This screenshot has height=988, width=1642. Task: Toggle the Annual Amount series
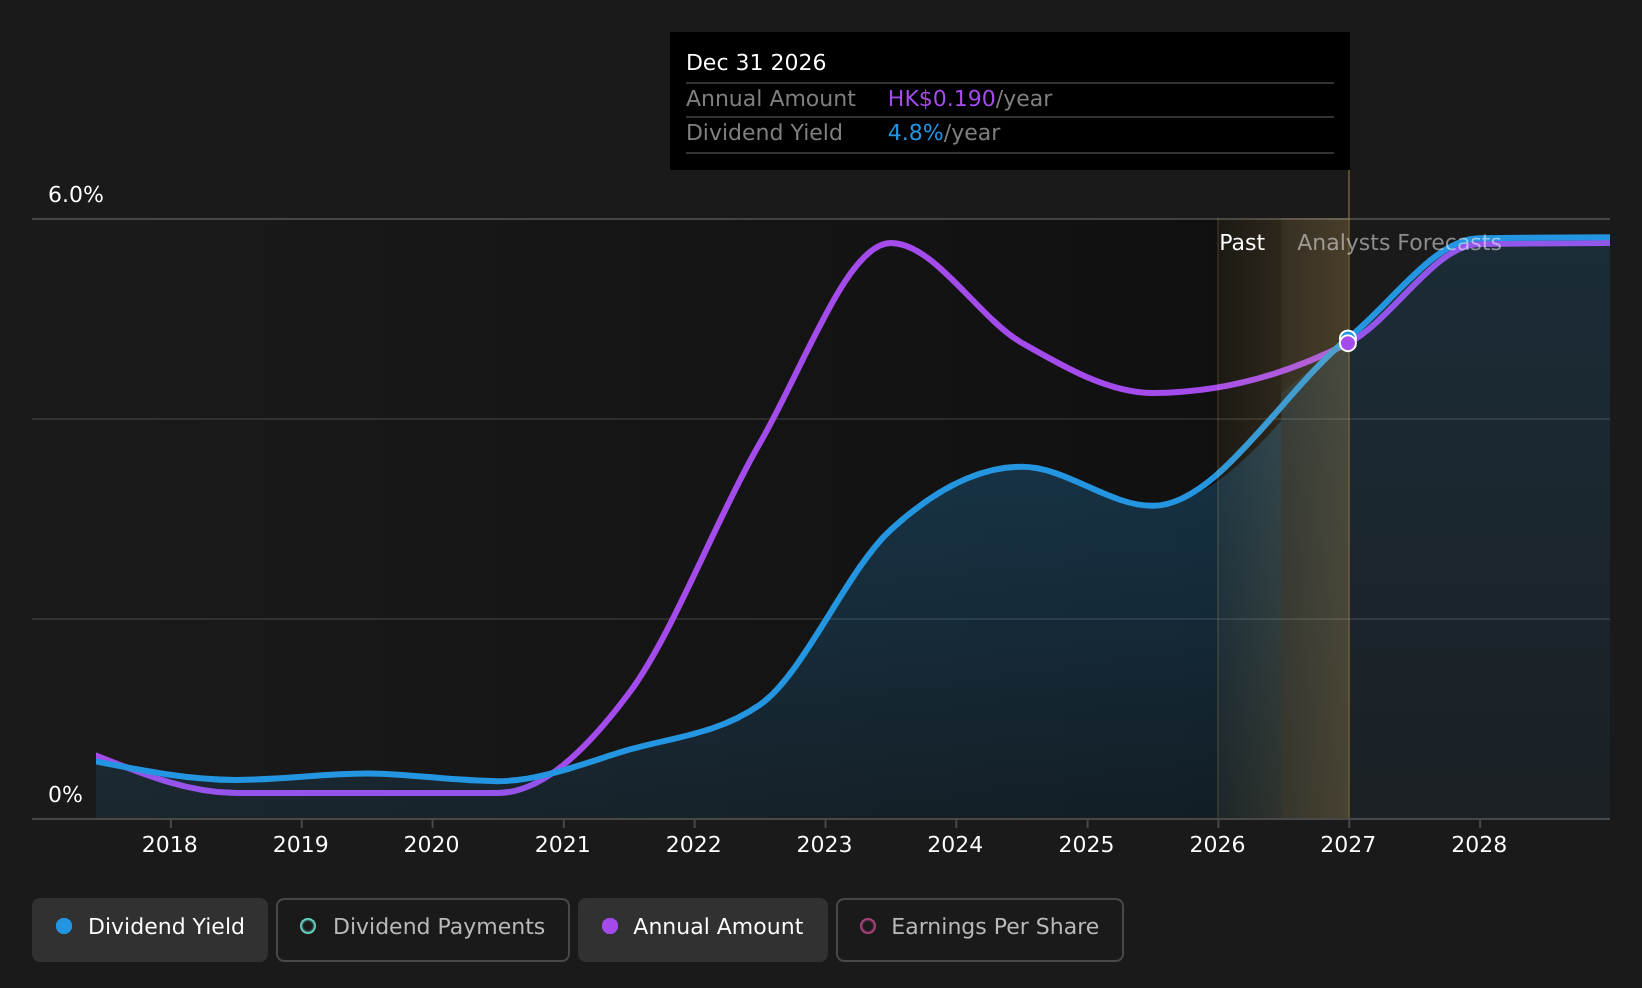point(703,929)
